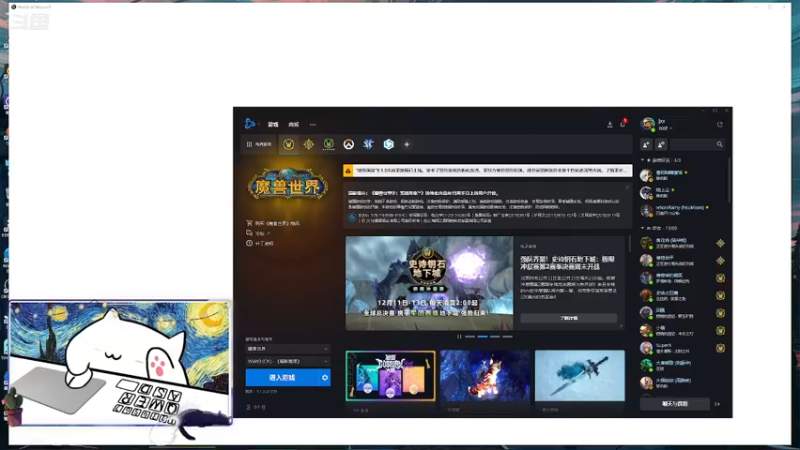800x450 pixels.
Task: Open the Frostmourne sword news thumbnail
Action: (x=580, y=376)
